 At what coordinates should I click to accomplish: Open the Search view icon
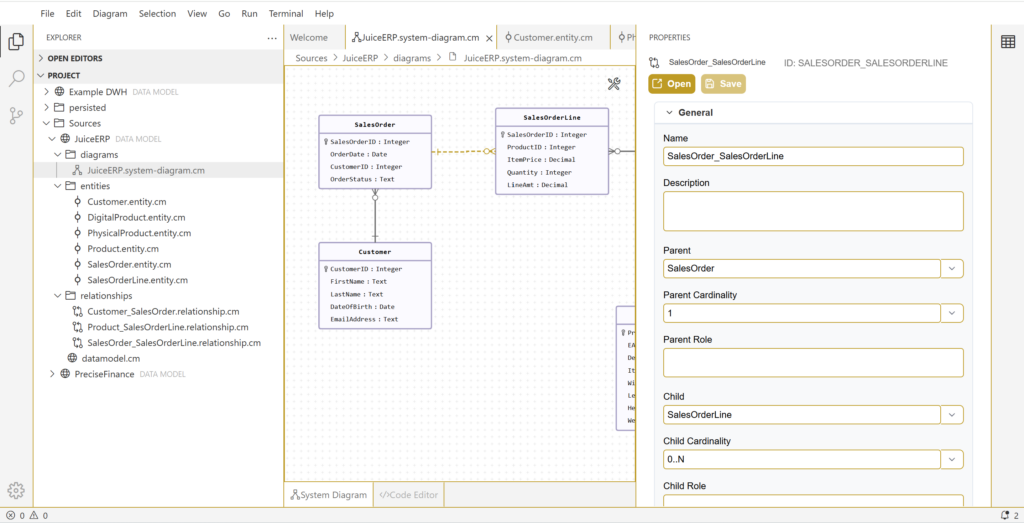(16, 79)
